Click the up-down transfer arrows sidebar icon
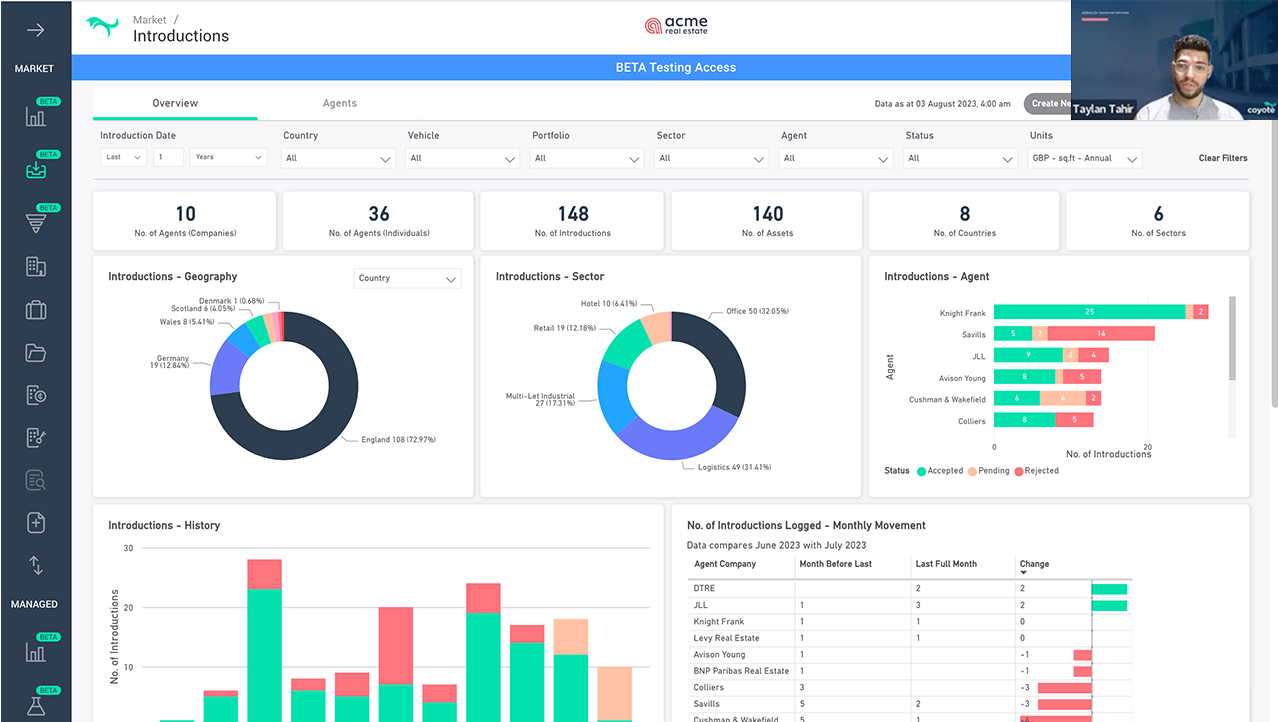This screenshot has width=1278, height=722. click(x=36, y=565)
